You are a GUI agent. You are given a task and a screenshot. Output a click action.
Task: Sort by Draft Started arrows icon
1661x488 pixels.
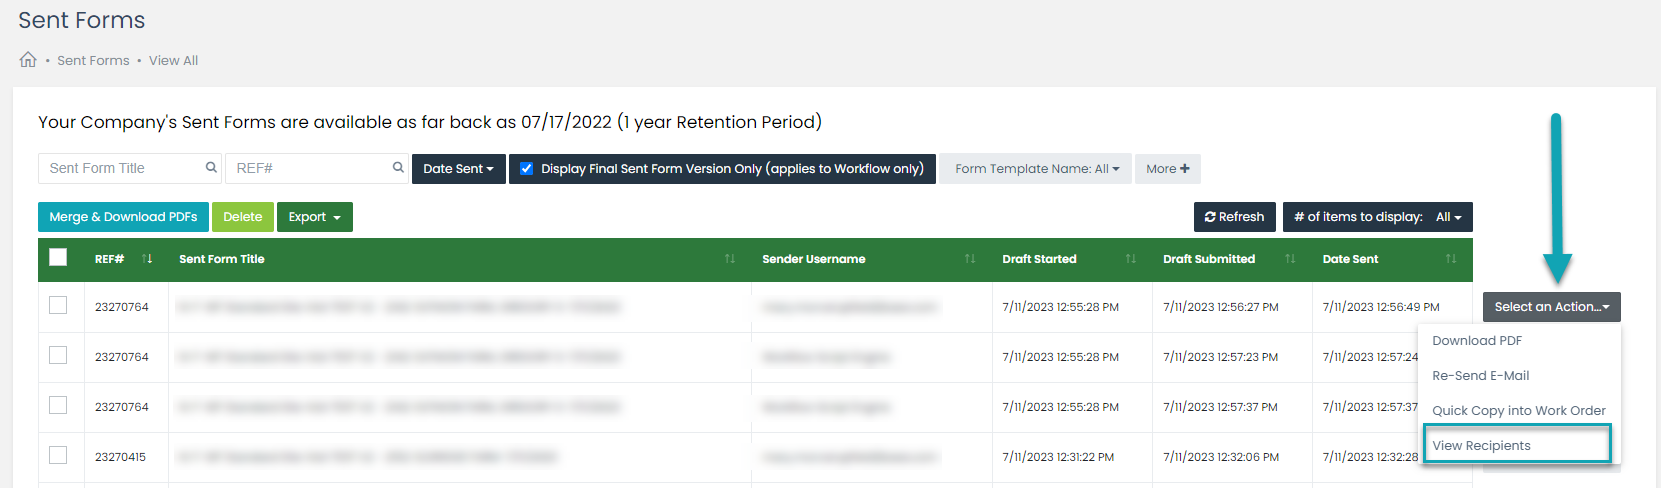(1131, 259)
